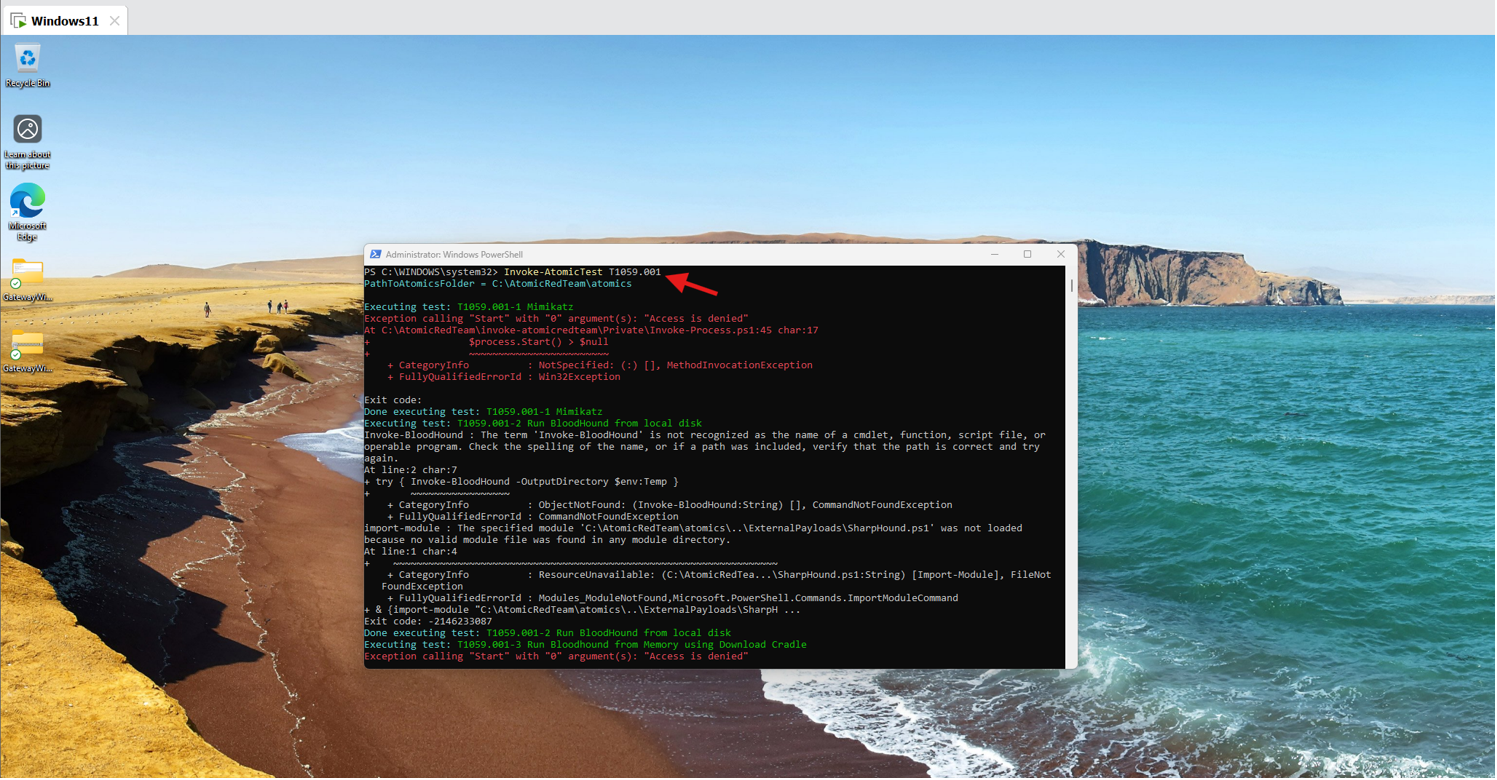Click the Windows11 tab VM icon
Screen dimensions: 1497x780
tap(18, 21)
